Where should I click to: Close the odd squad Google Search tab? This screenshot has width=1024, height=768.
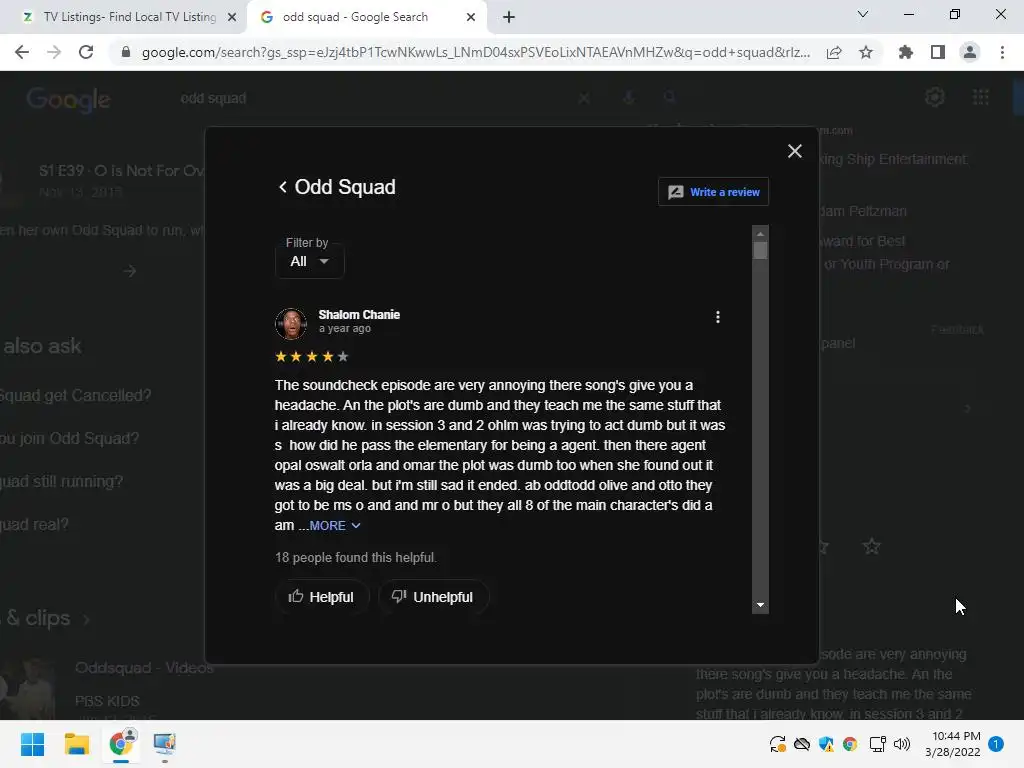[471, 18]
